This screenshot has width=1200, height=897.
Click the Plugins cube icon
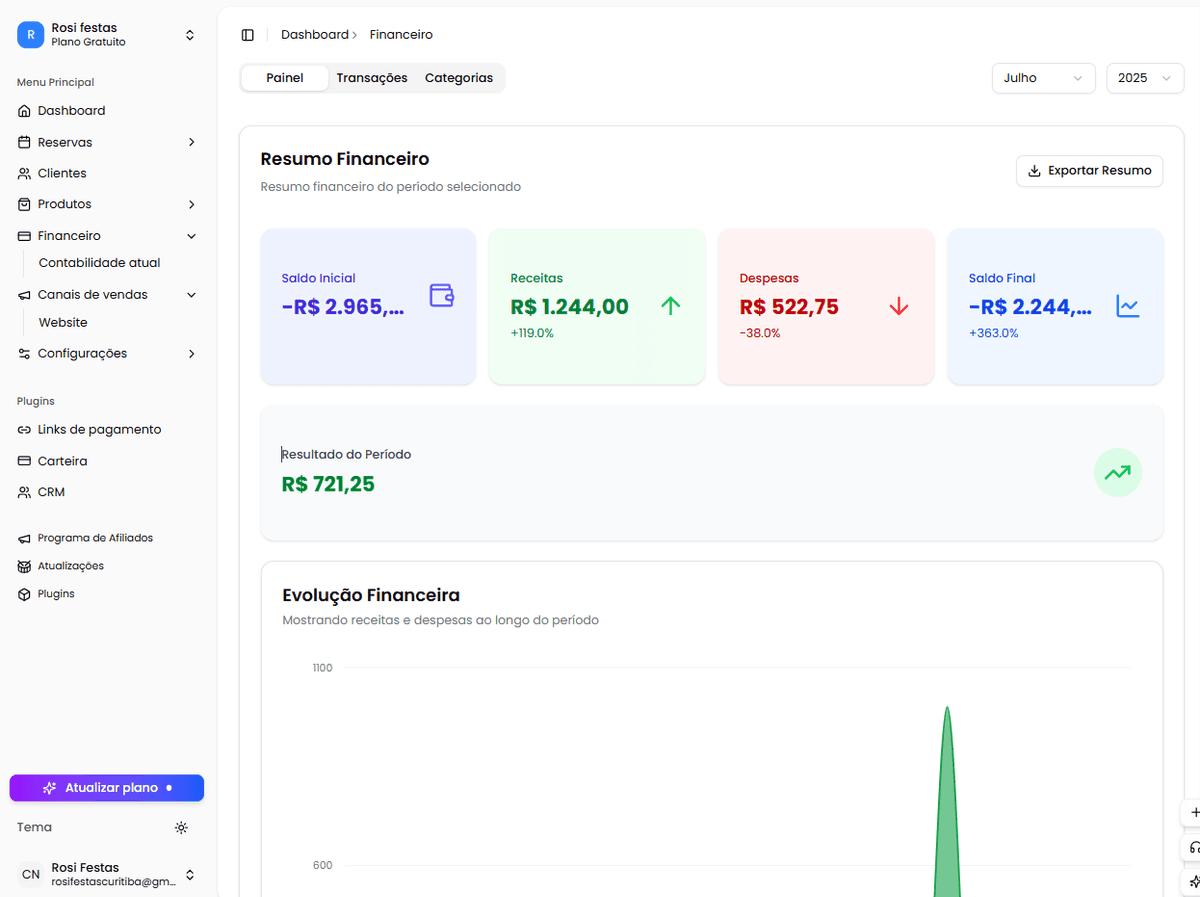tap(22, 593)
